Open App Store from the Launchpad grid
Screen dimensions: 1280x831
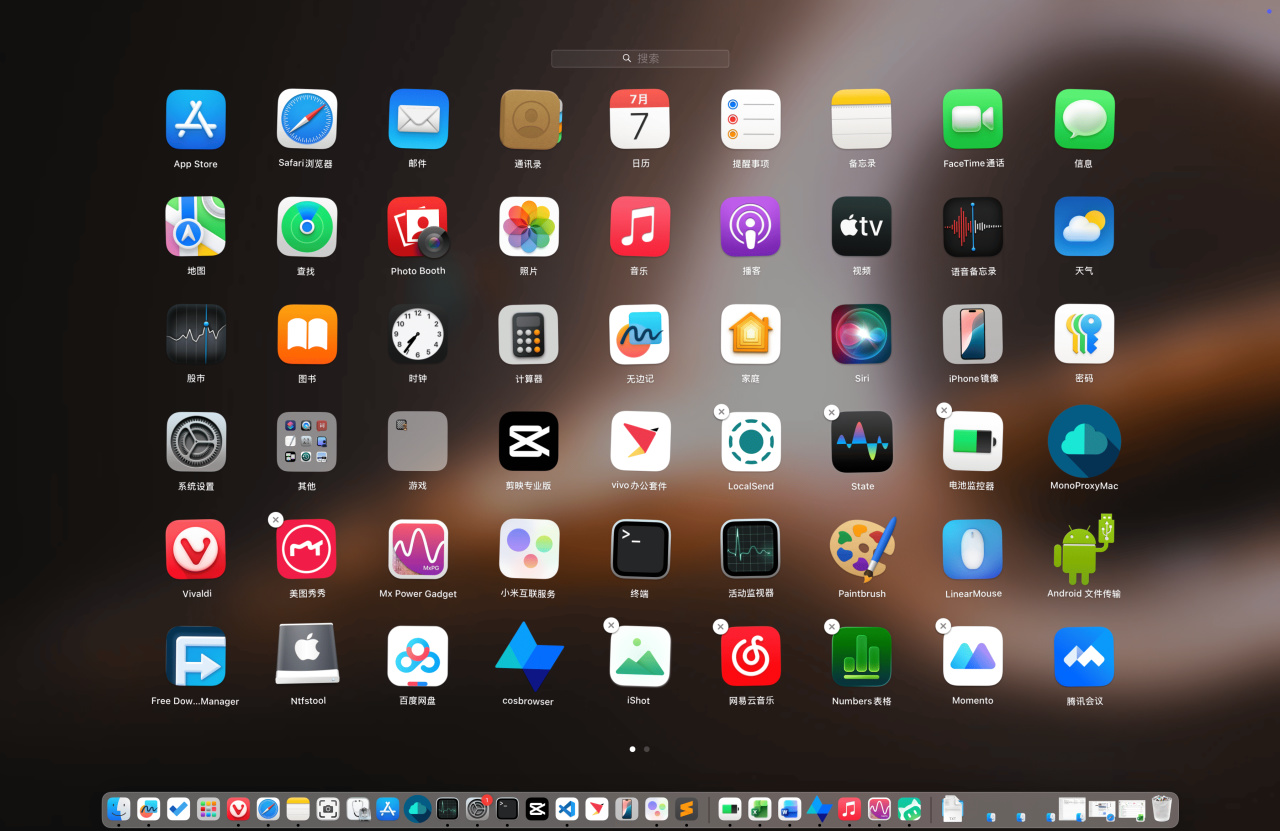[196, 120]
